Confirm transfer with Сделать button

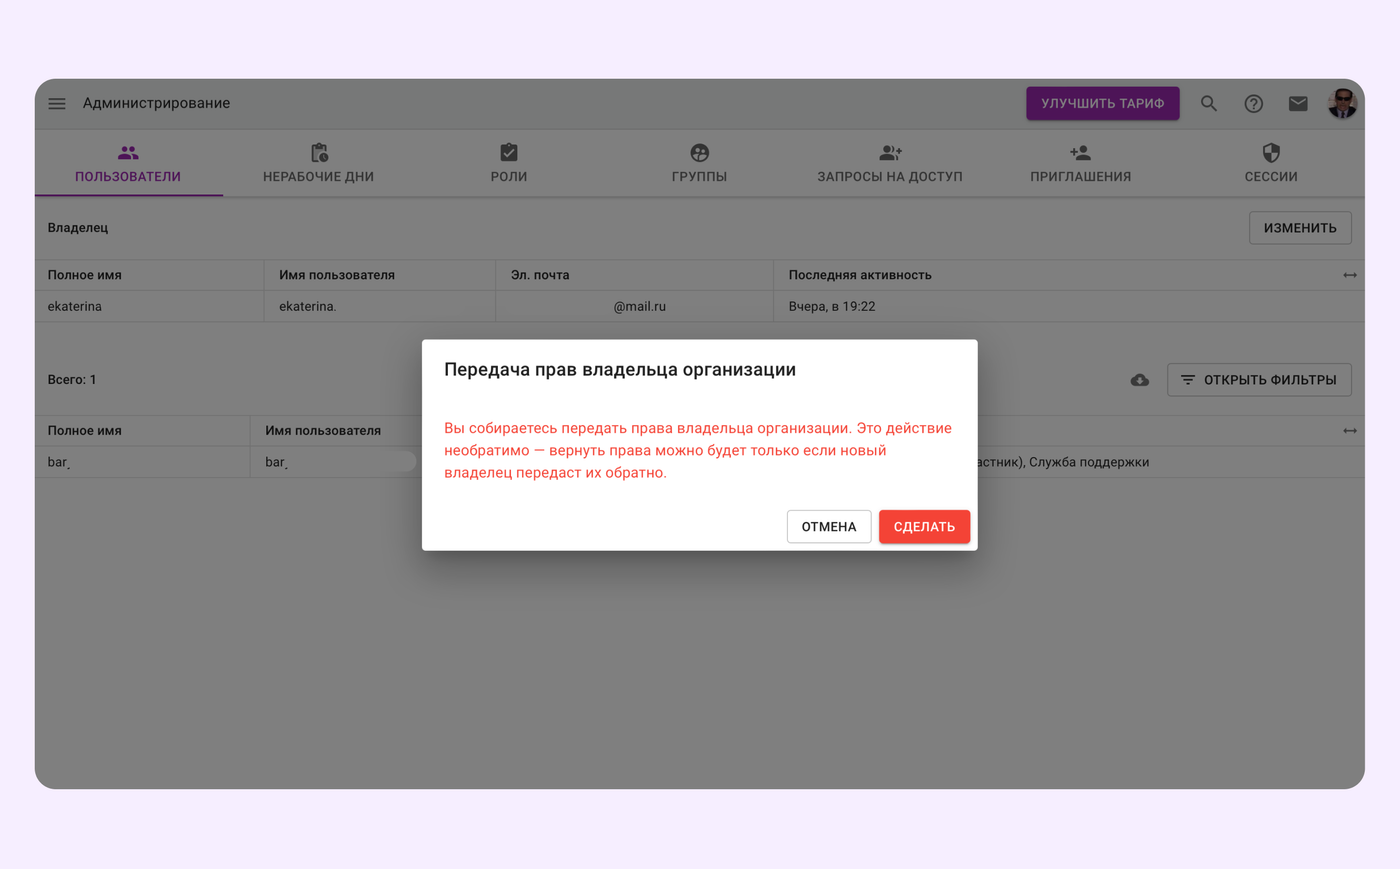click(x=924, y=527)
